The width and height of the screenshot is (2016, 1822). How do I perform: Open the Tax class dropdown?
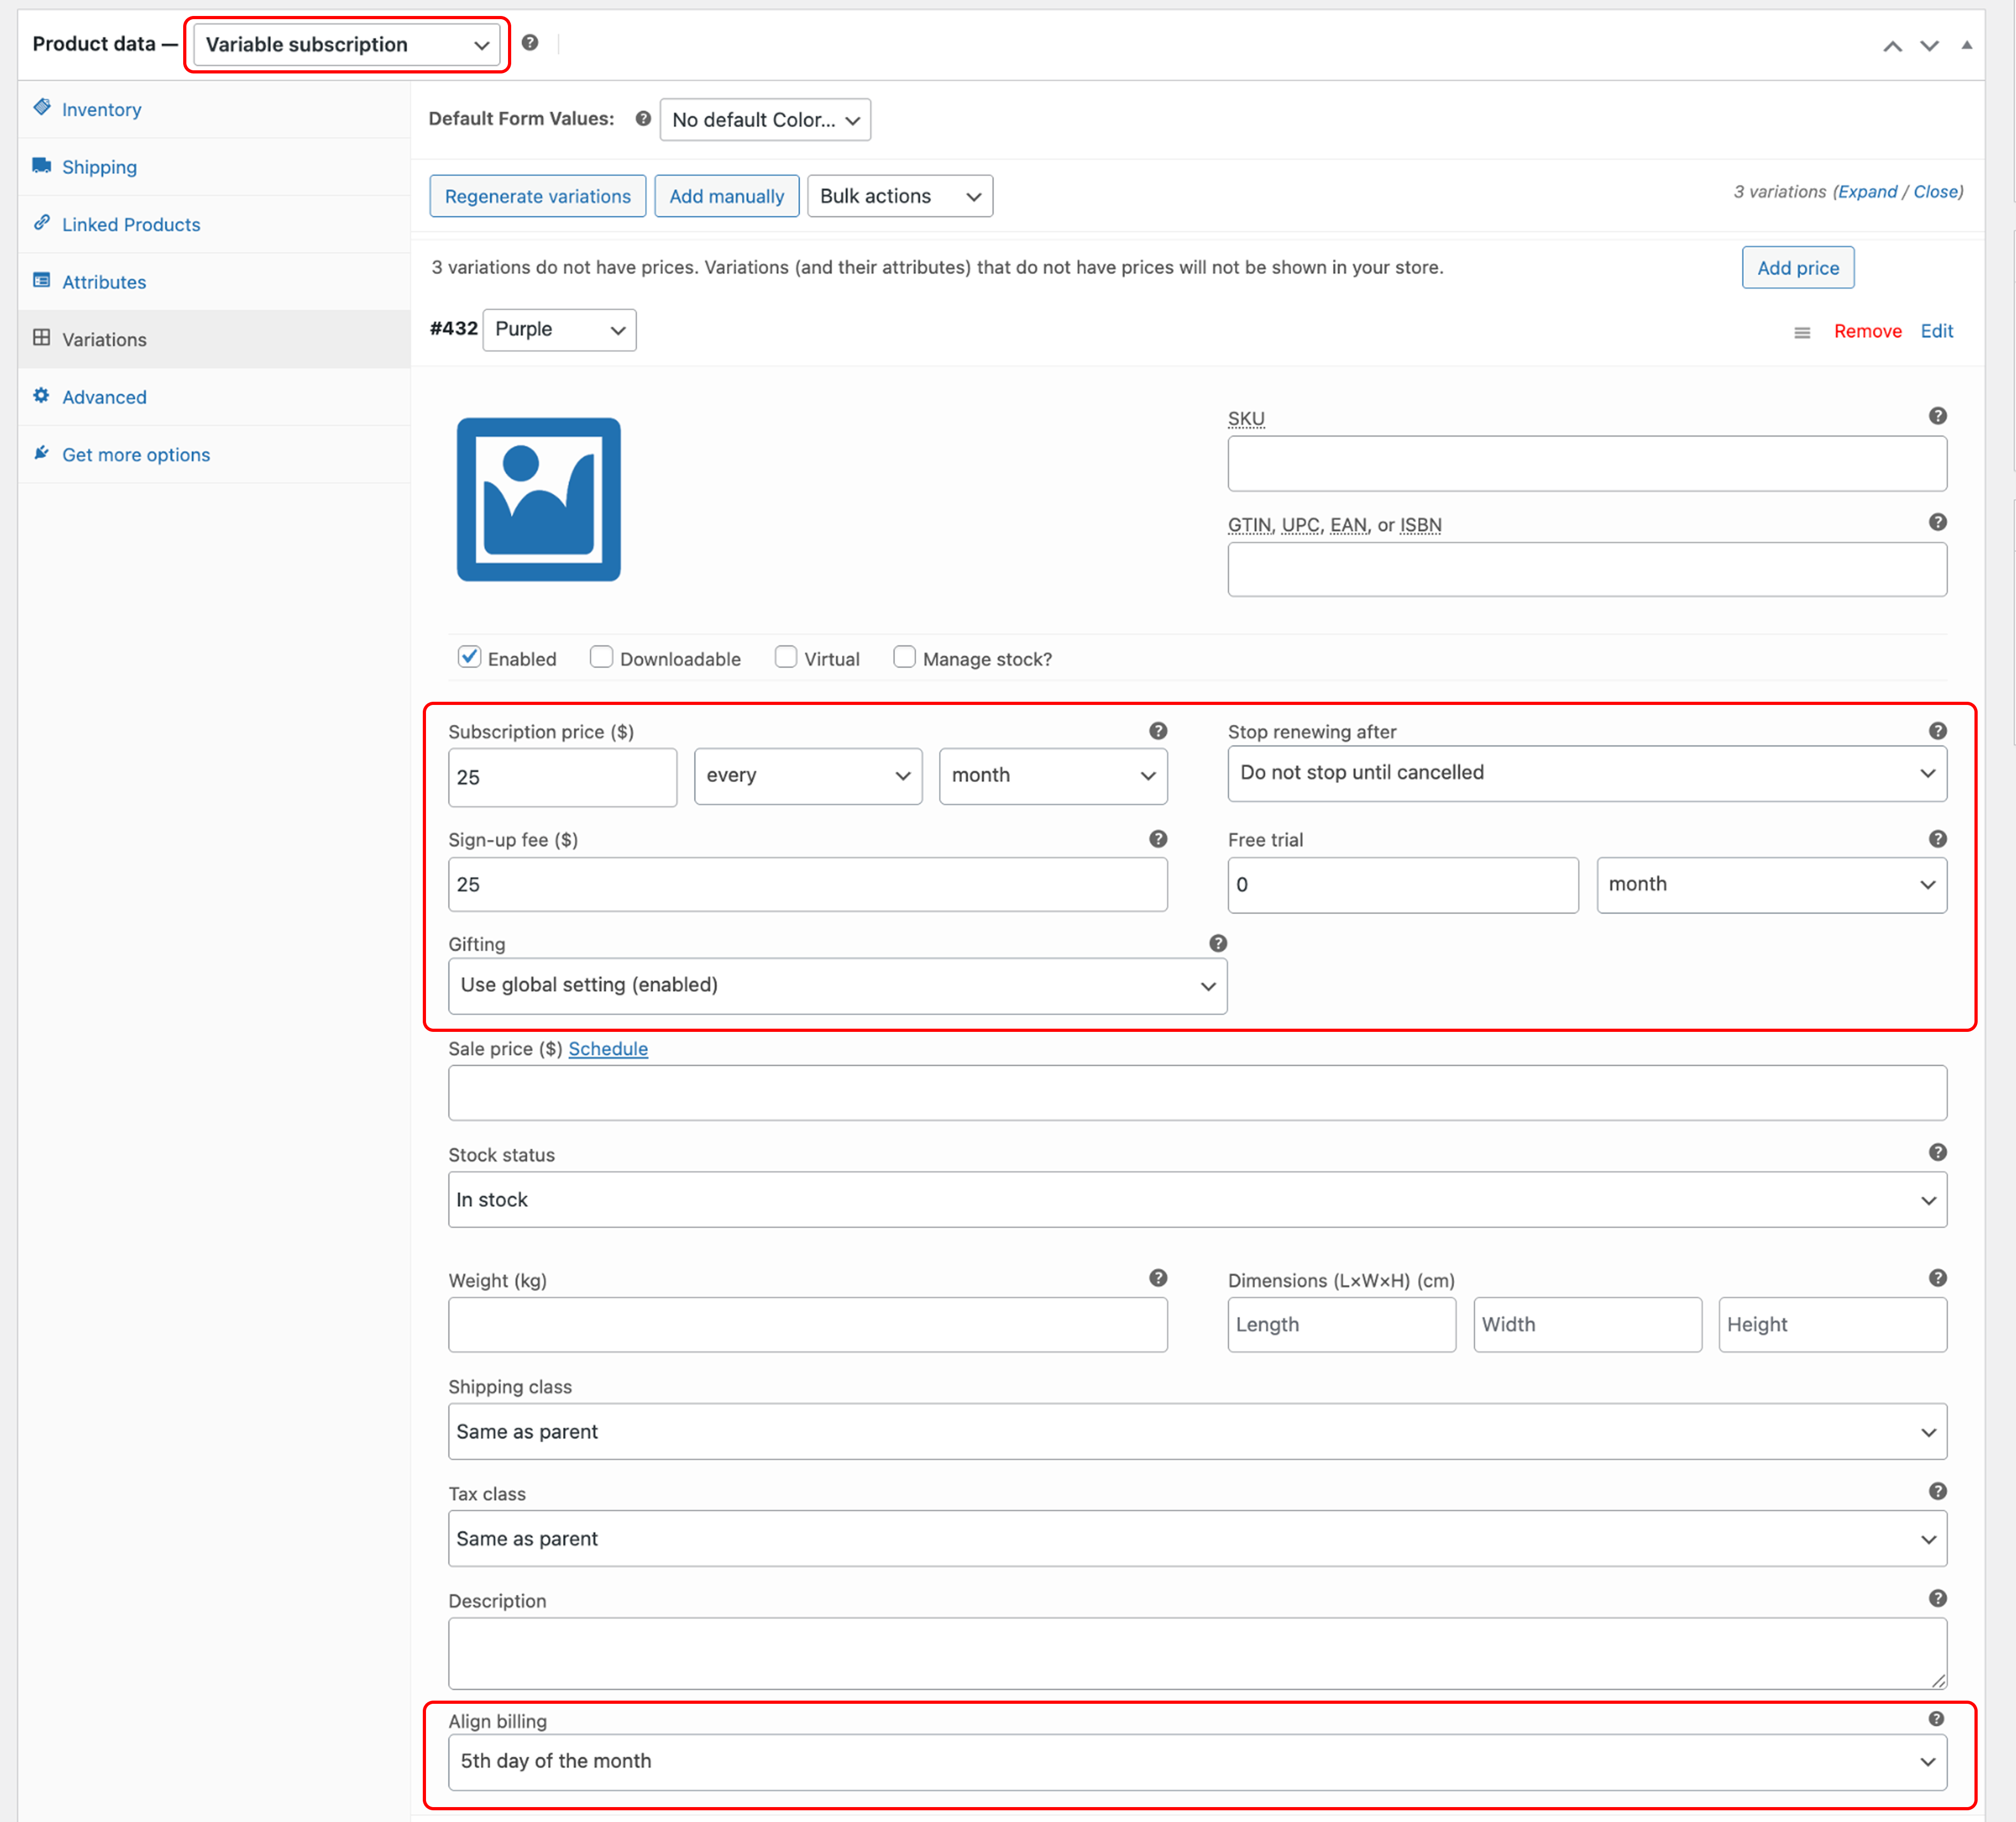[x=1197, y=1539]
